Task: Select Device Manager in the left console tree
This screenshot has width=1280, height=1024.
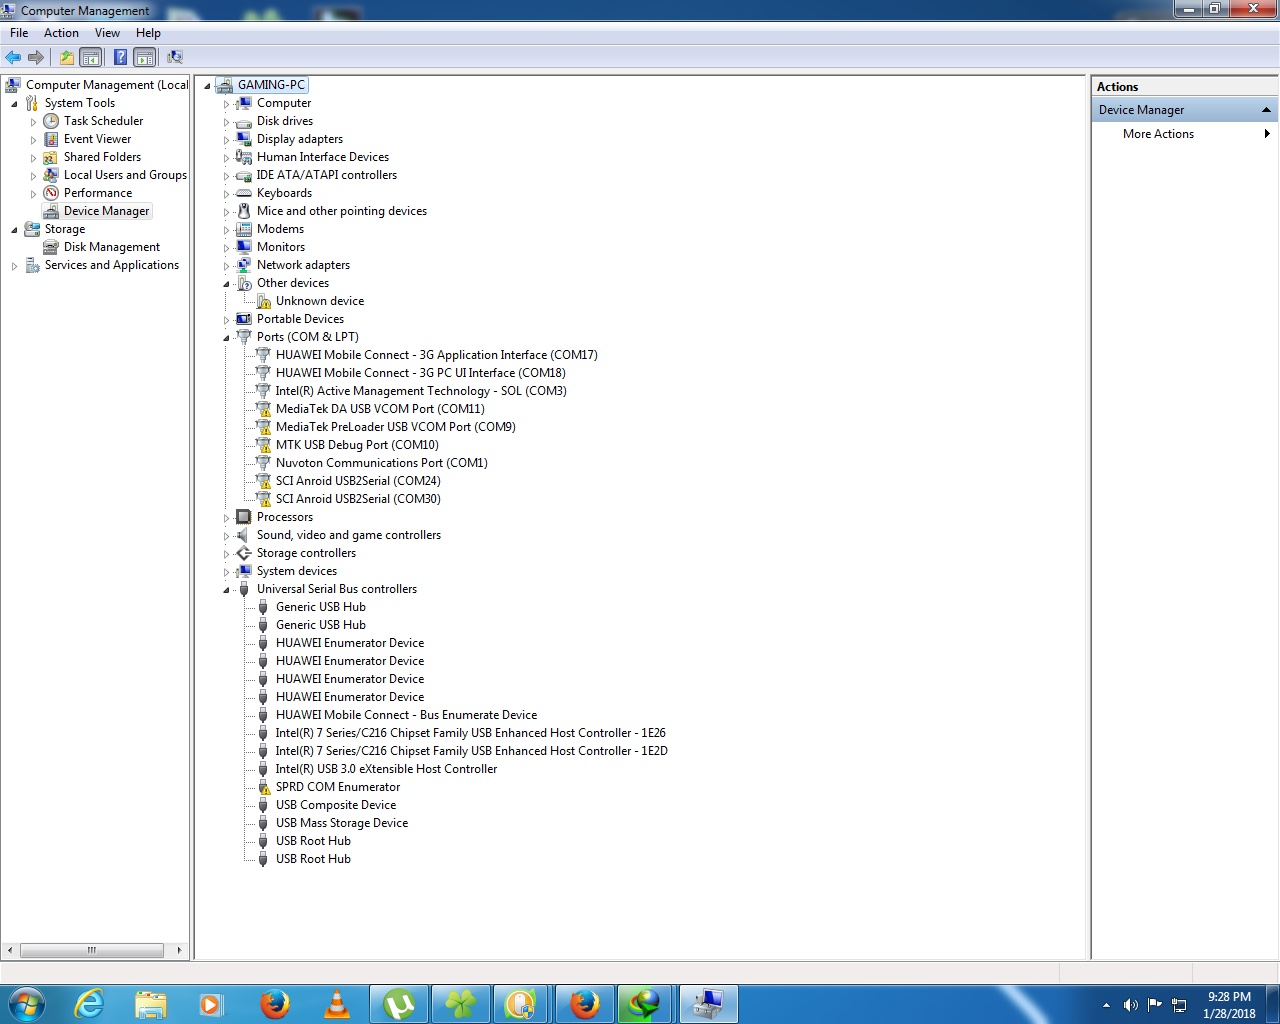Action: pos(106,211)
